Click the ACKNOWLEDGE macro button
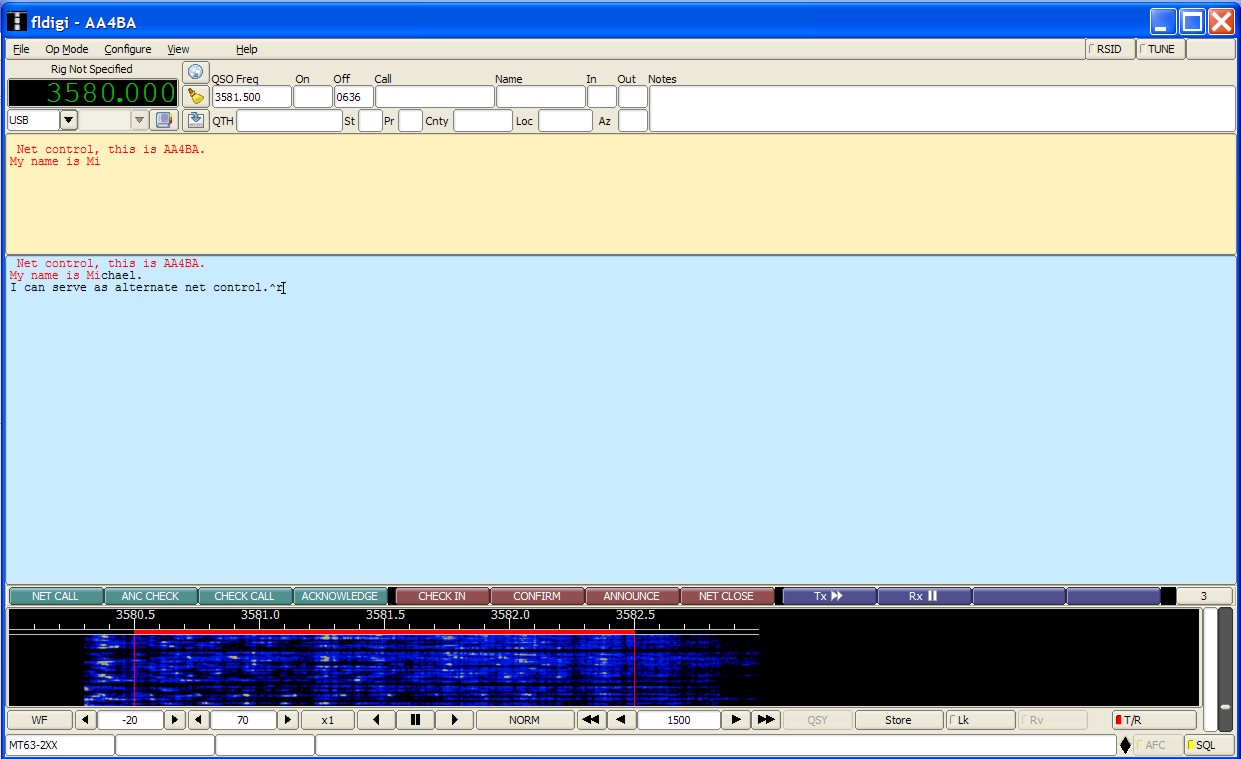 (340, 596)
